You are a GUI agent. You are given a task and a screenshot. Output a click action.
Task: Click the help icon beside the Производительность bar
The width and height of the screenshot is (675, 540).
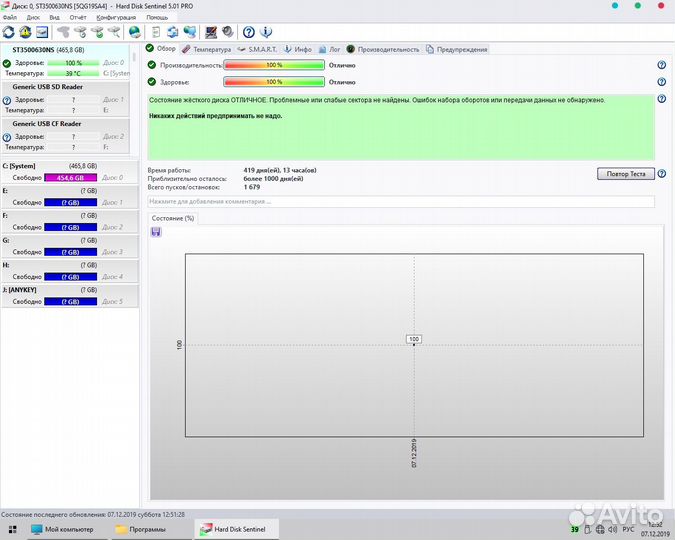(x=662, y=65)
